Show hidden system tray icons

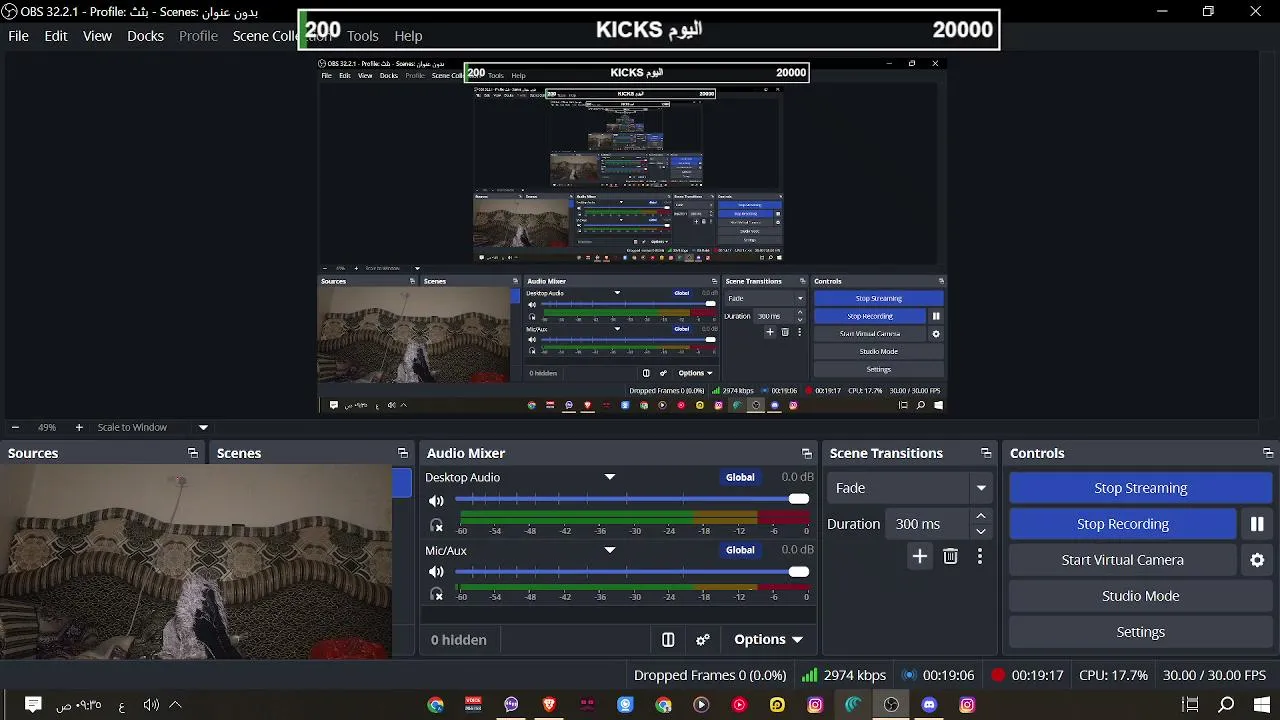pos(175,705)
